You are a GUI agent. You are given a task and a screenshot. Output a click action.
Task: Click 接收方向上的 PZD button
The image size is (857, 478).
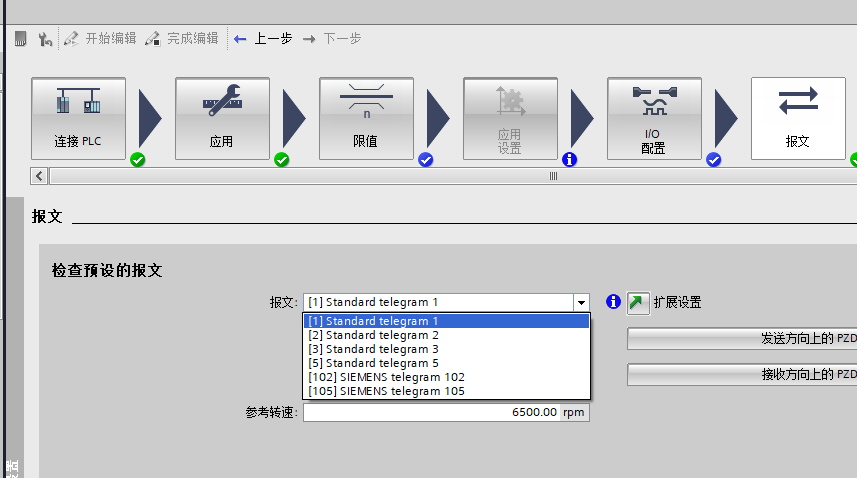point(741,375)
